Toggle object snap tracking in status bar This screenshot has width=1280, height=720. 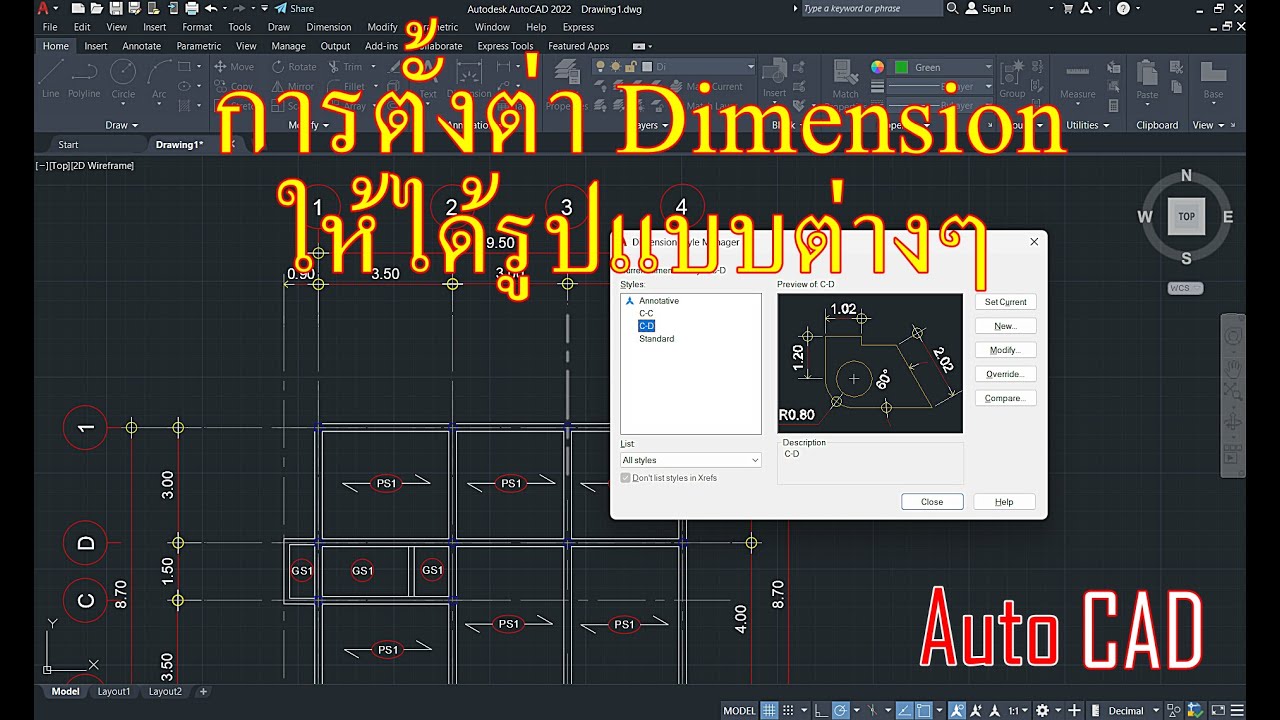coord(903,711)
